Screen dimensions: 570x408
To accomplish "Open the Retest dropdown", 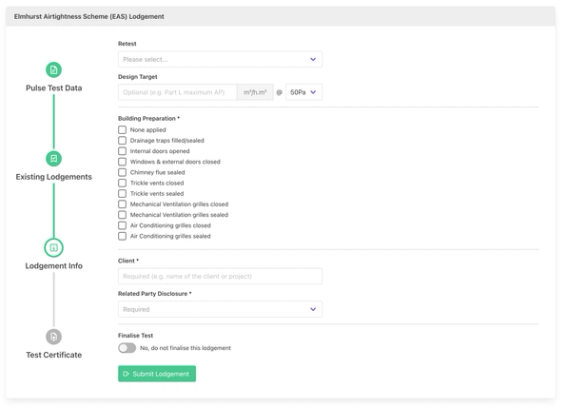I will pyautogui.click(x=220, y=59).
